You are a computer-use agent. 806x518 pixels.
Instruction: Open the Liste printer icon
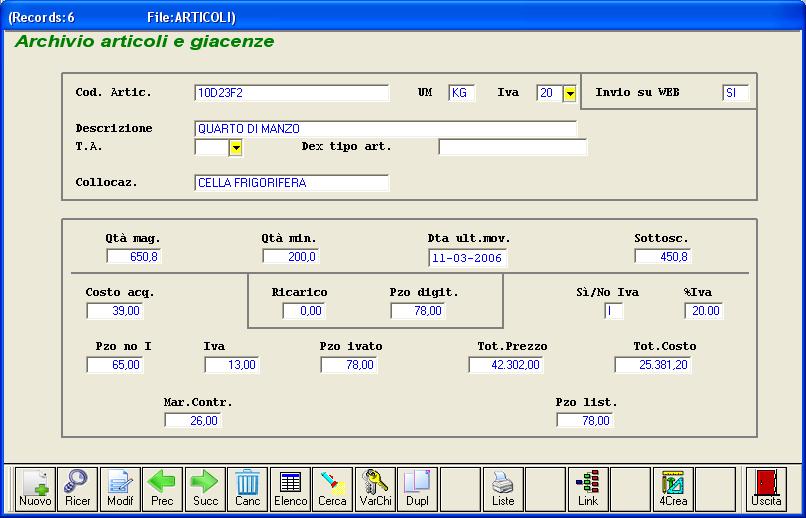[x=503, y=489]
